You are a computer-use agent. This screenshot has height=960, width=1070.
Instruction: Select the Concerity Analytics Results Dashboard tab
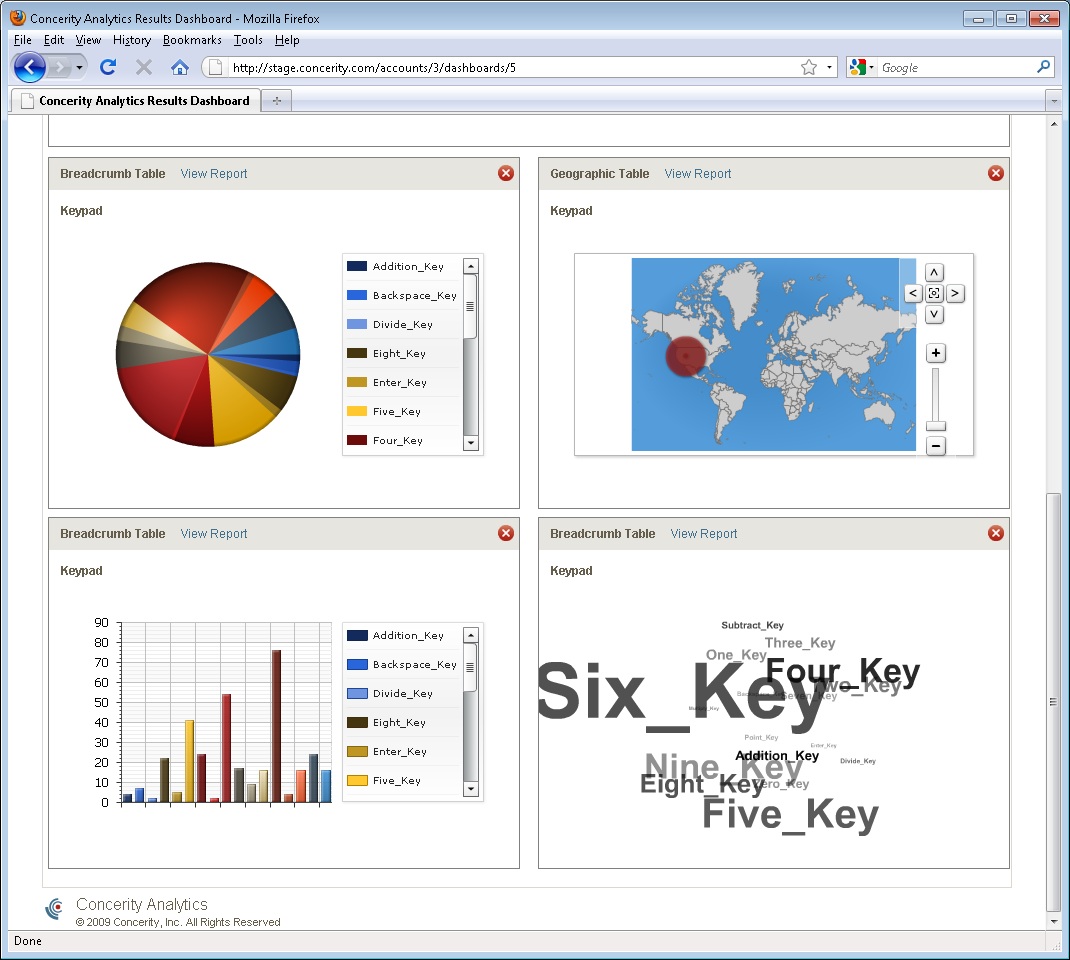135,100
